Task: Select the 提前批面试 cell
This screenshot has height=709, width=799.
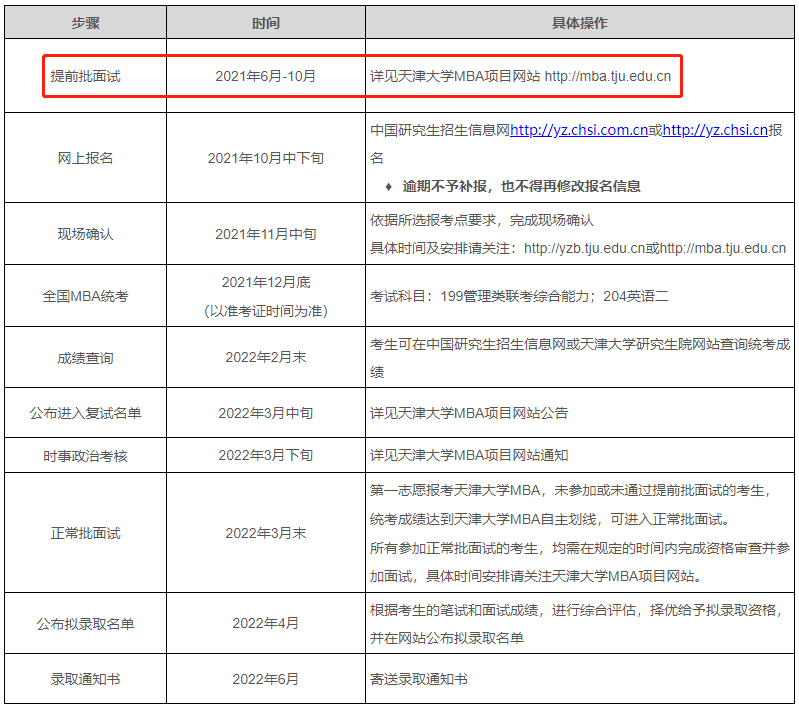Action: [x=85, y=76]
